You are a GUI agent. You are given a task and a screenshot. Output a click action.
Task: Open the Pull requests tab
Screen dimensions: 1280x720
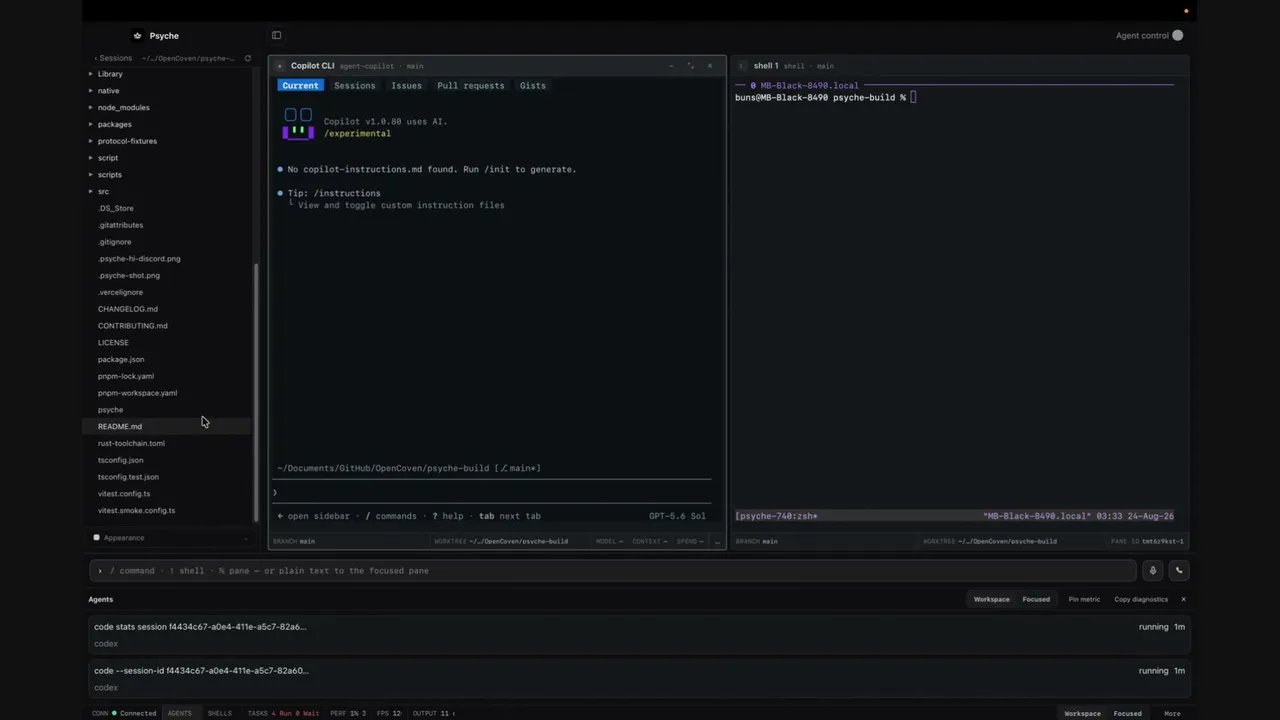(x=471, y=86)
